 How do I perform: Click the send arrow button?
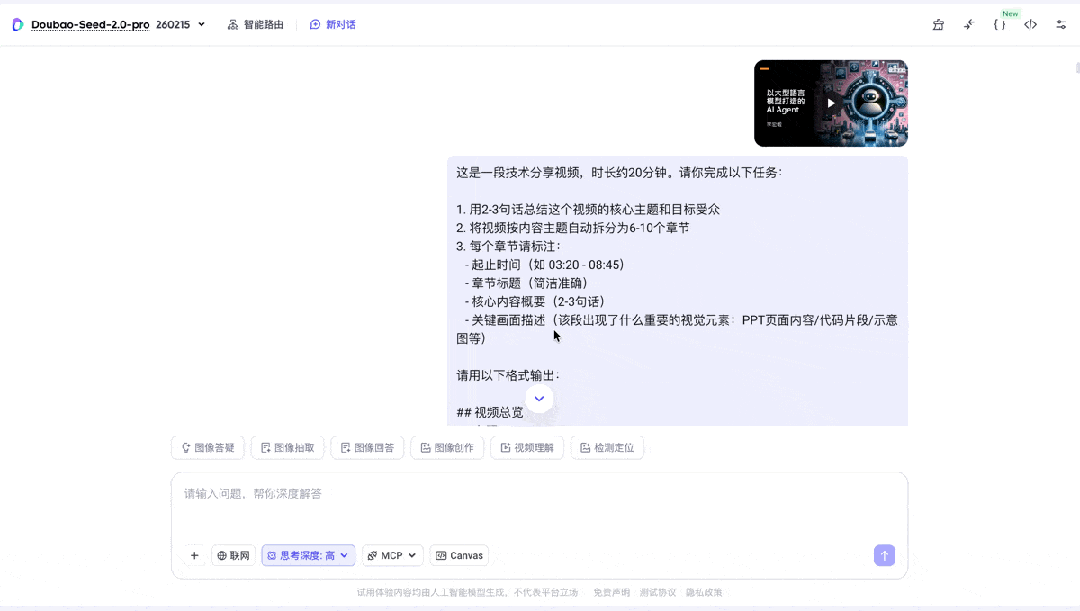coord(884,555)
